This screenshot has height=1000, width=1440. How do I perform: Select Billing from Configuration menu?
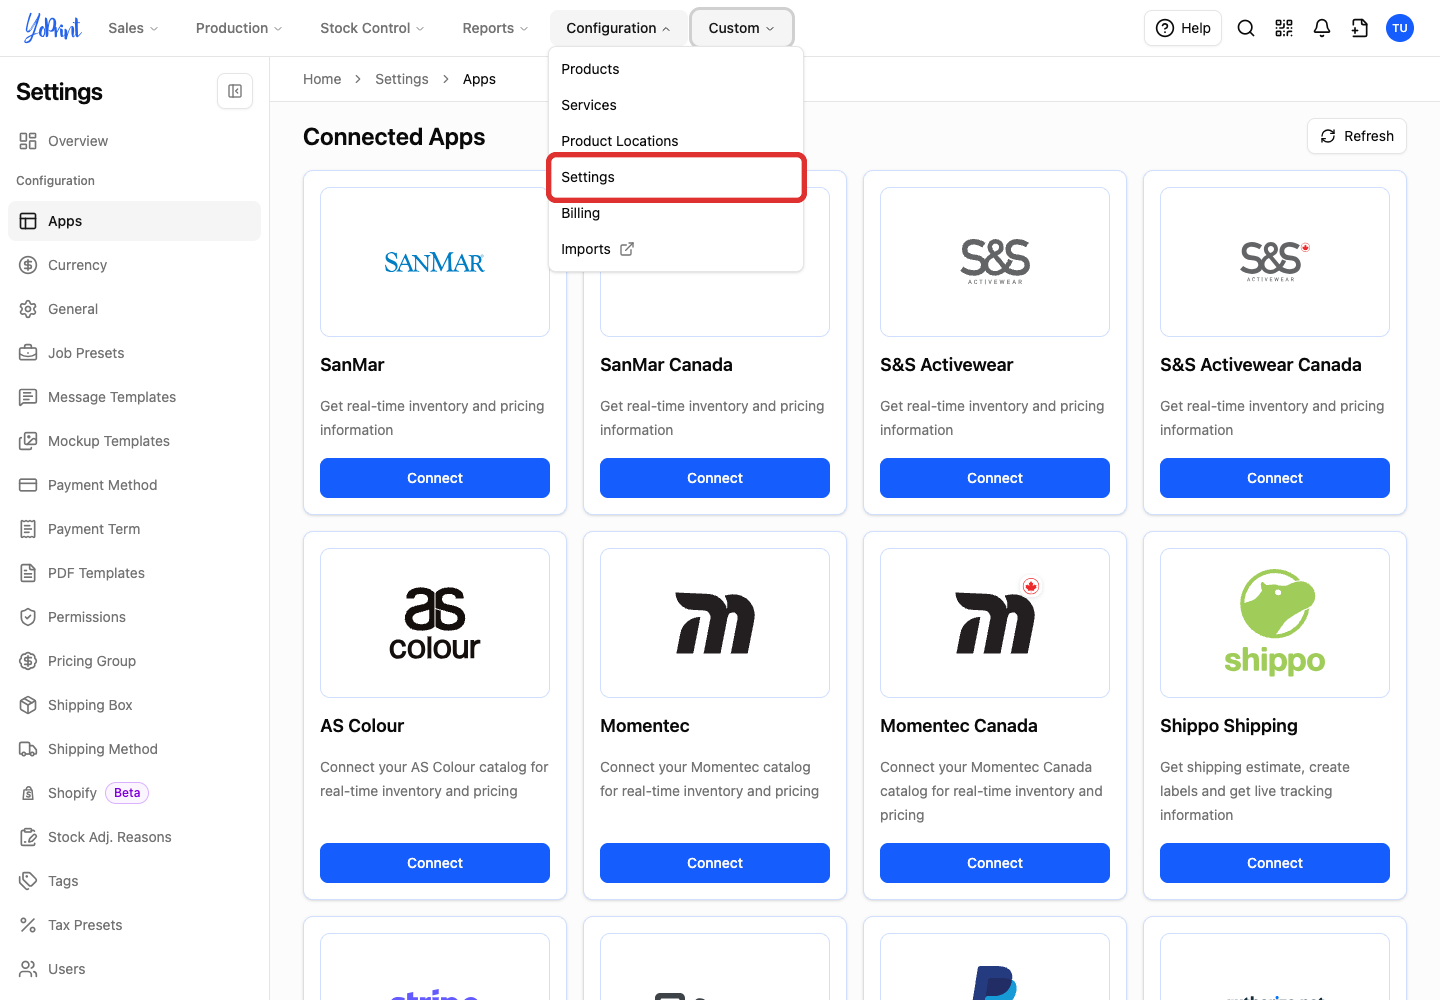click(676, 213)
